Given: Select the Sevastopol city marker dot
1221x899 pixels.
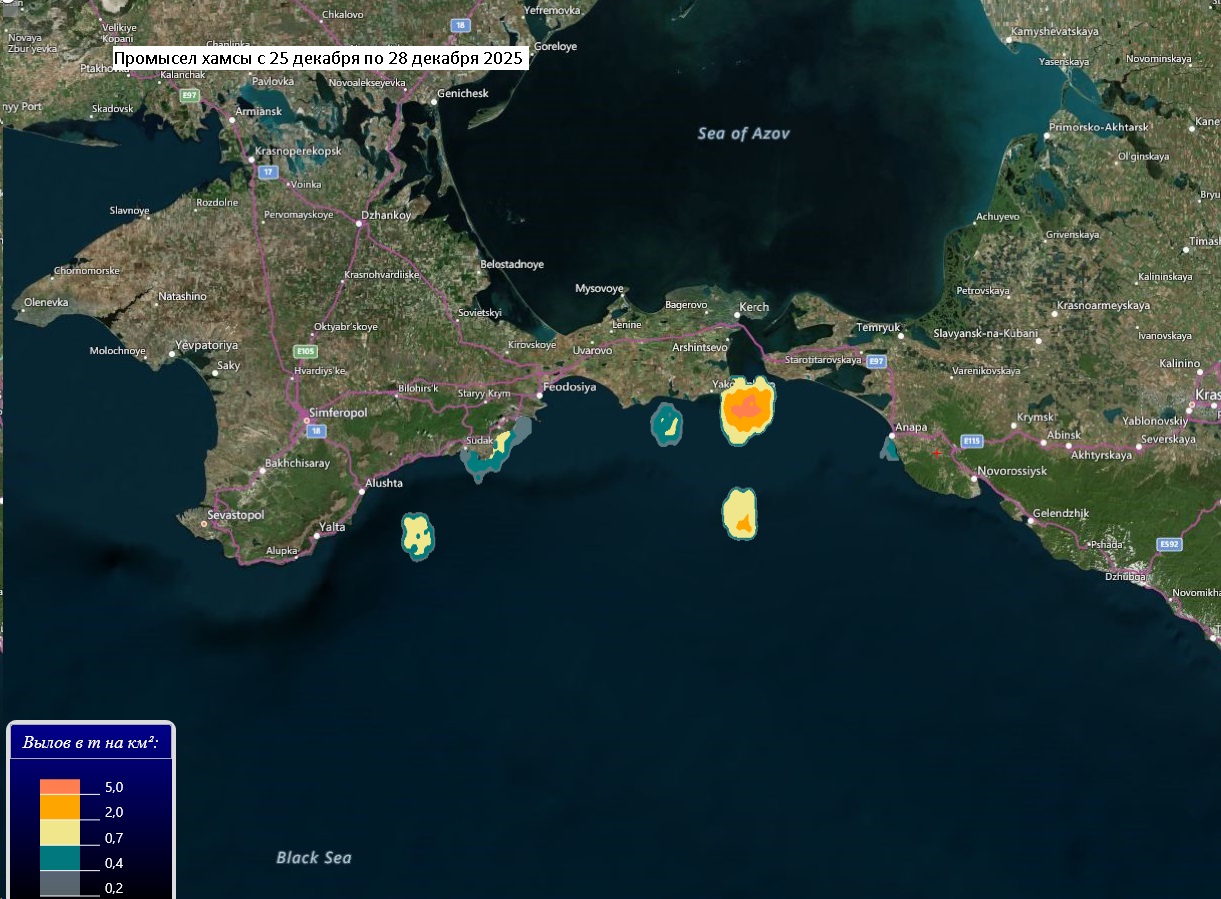Looking at the screenshot, I should pos(205,523).
